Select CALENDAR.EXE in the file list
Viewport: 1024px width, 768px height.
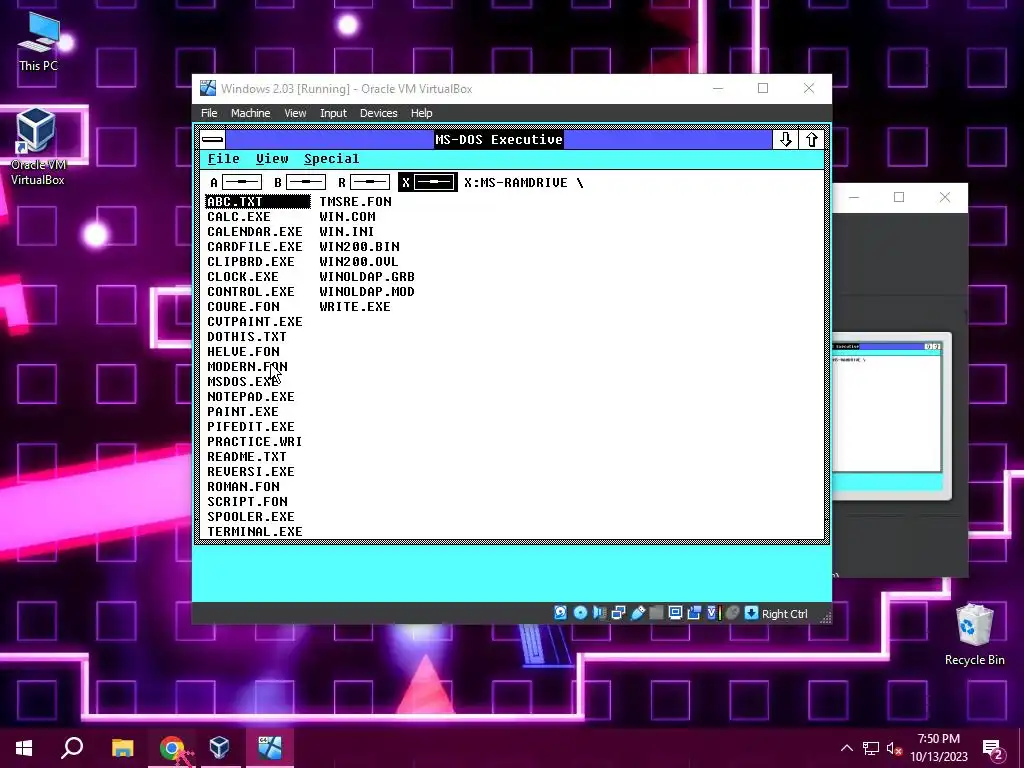click(255, 232)
